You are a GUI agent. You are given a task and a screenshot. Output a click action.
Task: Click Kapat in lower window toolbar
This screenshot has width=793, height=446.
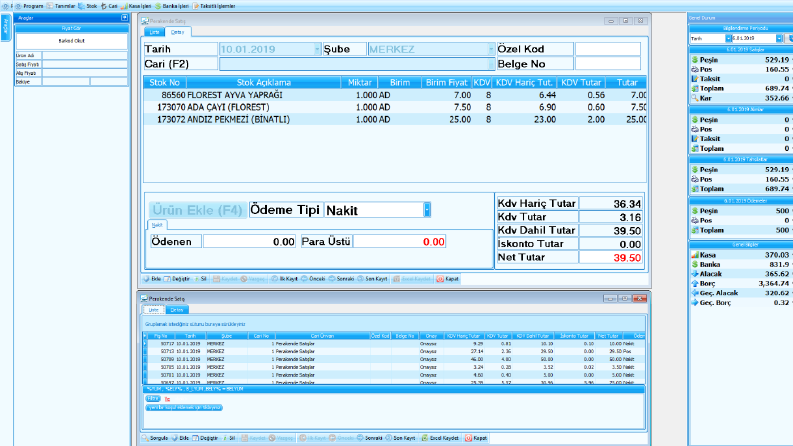coord(476,438)
